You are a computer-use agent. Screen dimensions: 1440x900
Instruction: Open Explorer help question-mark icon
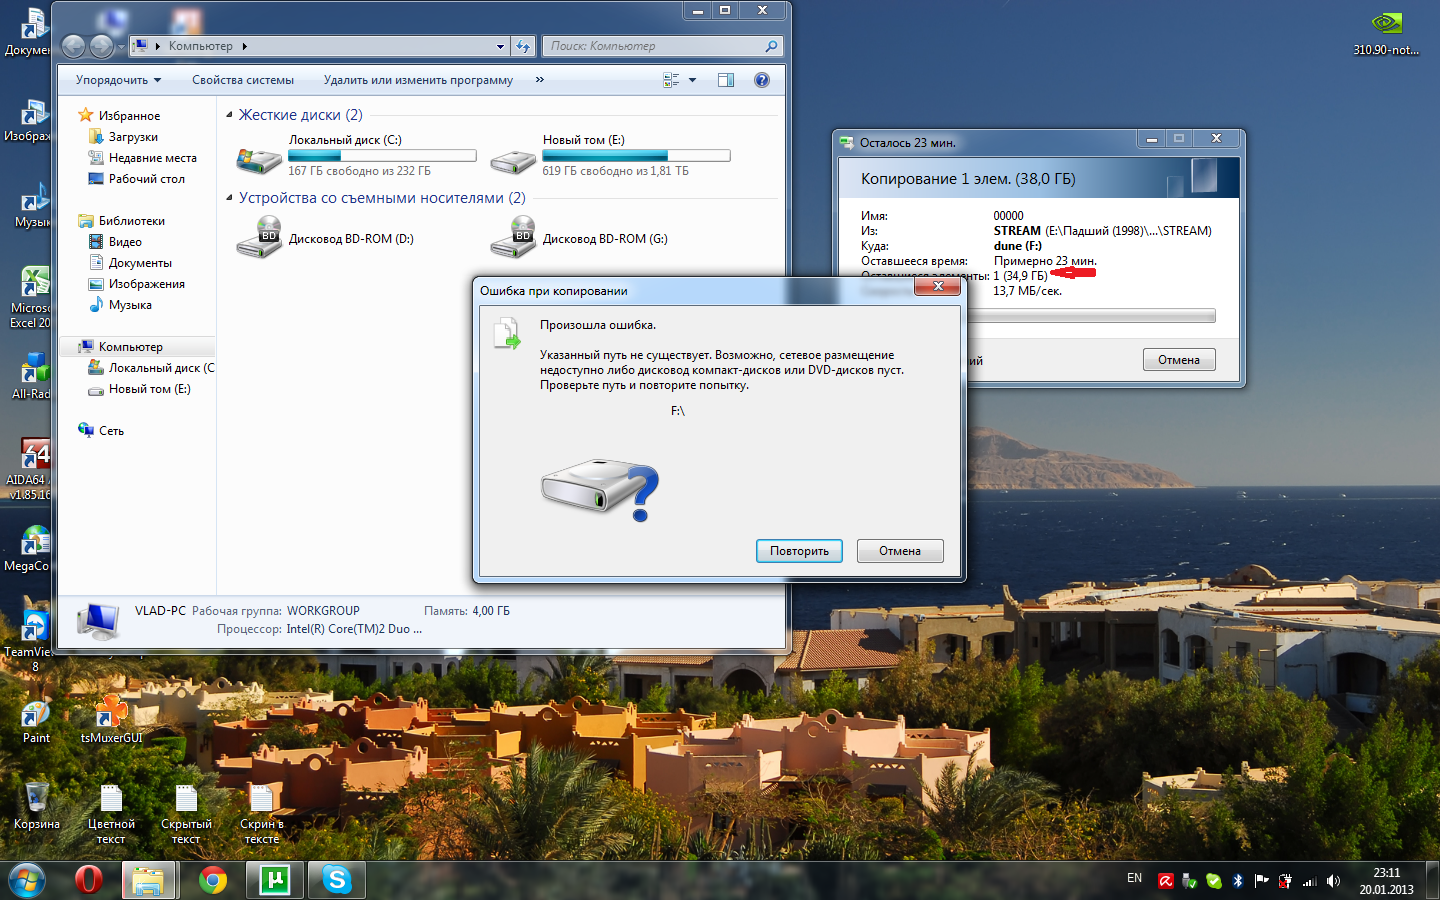point(762,80)
